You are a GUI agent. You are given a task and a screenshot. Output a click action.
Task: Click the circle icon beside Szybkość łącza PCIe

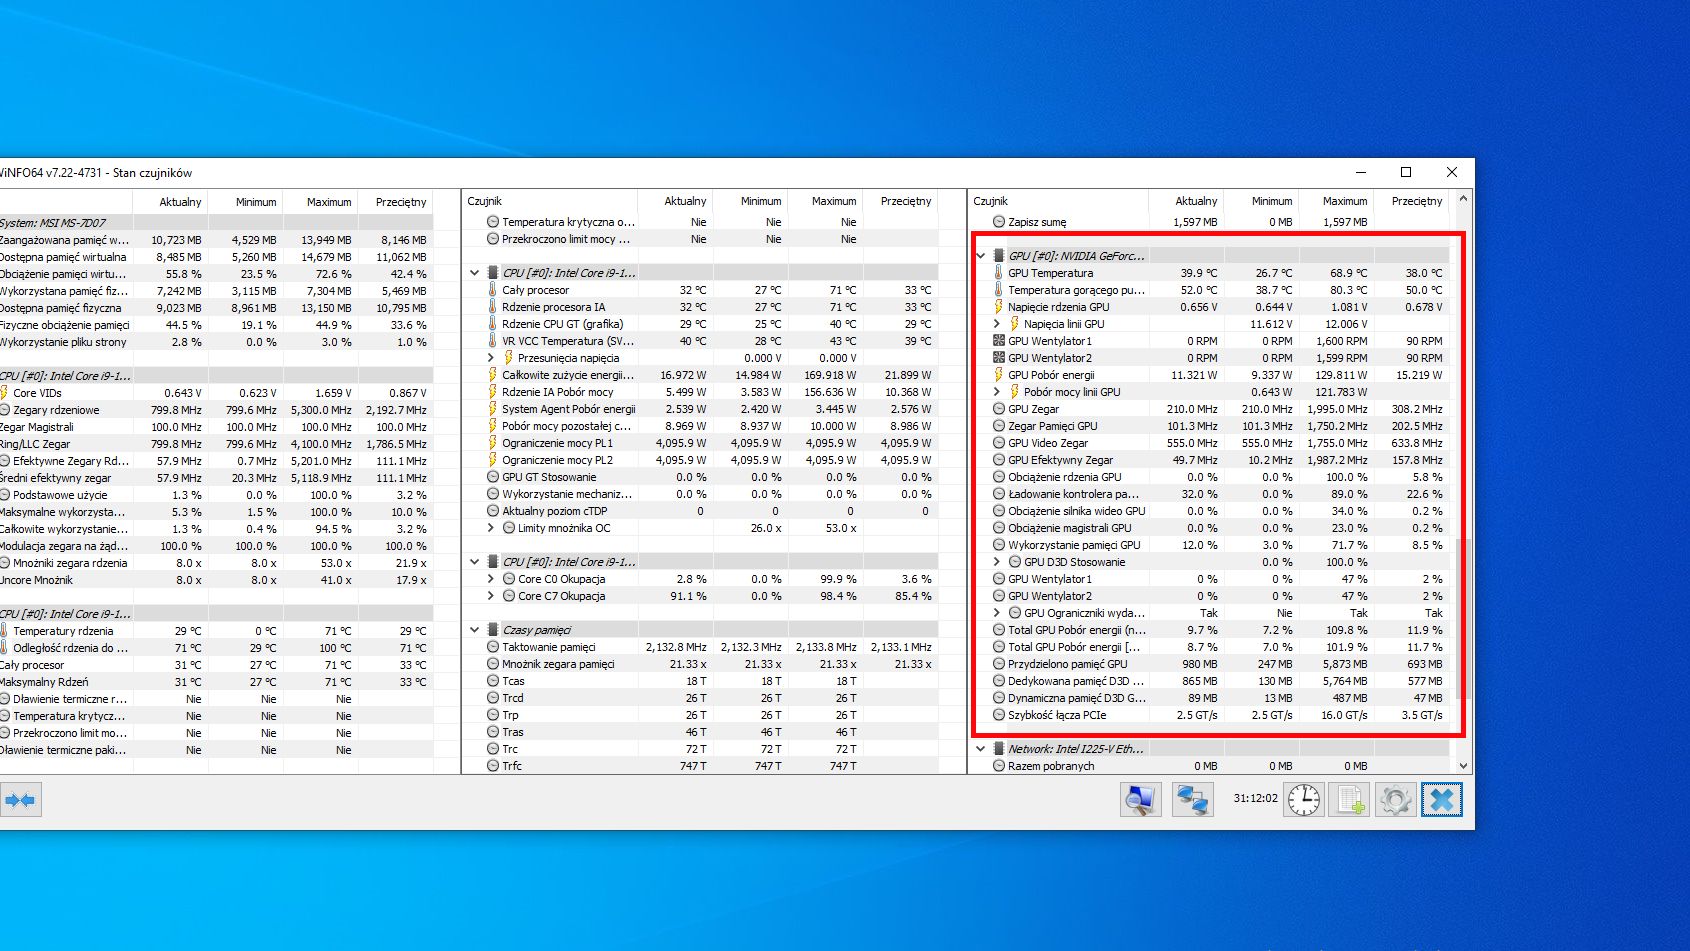coord(998,715)
